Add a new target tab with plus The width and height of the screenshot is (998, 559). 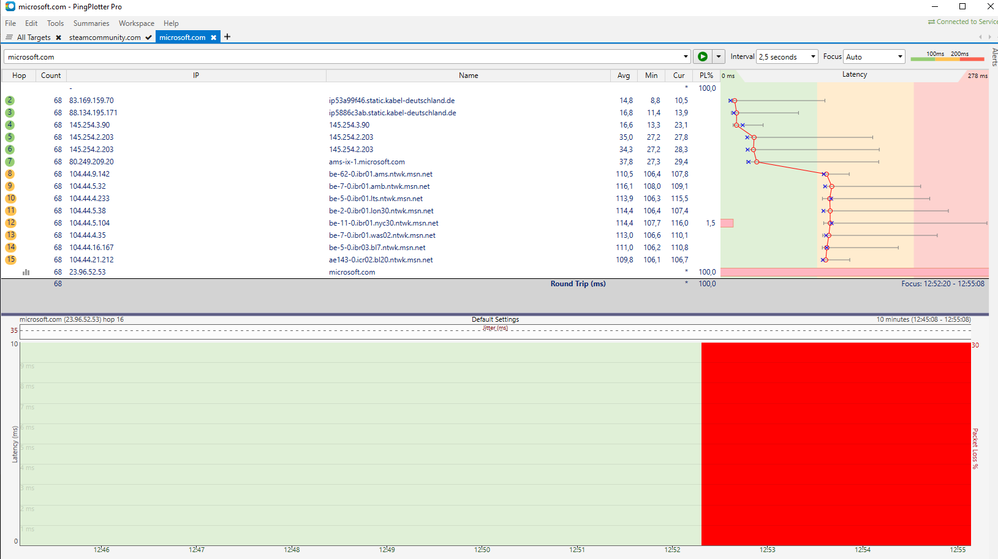tap(227, 37)
